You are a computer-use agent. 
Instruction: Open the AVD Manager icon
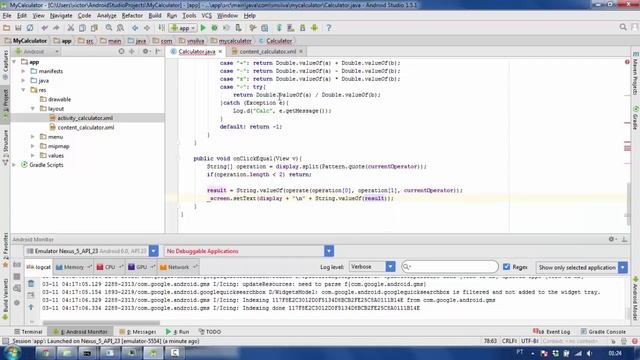point(291,28)
